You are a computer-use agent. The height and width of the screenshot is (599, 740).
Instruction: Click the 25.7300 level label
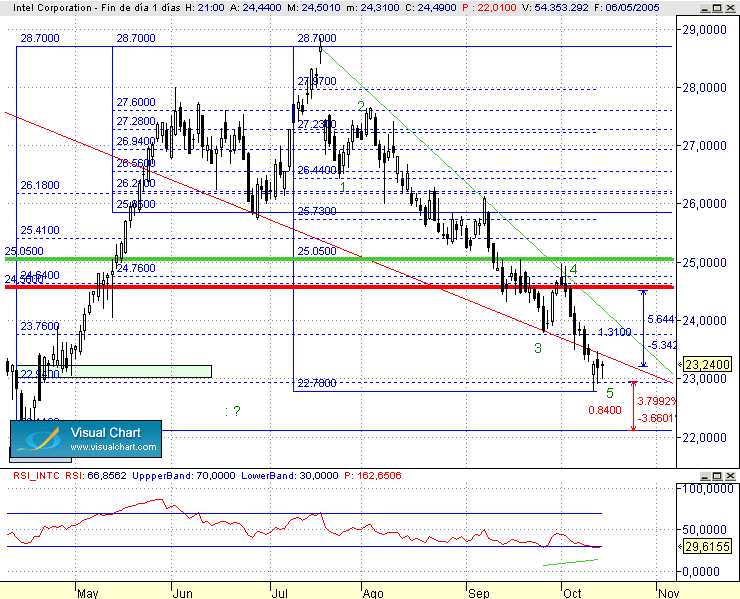pyautogui.click(x=317, y=211)
